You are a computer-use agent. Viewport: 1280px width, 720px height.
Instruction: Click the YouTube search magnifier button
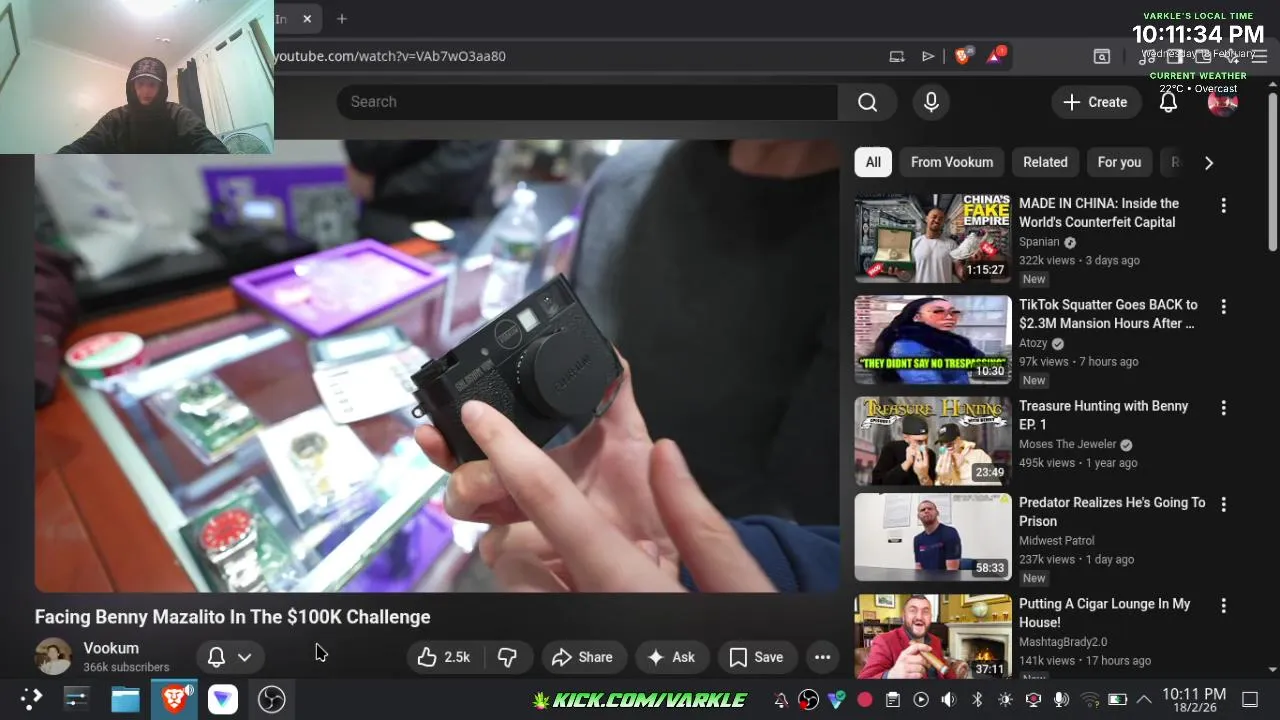(867, 102)
